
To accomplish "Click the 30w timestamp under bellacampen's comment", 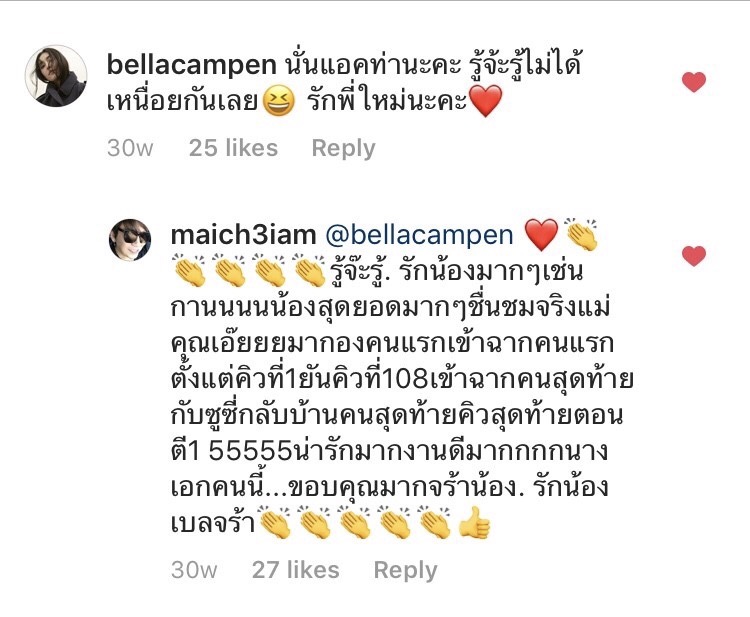I will click(130, 148).
